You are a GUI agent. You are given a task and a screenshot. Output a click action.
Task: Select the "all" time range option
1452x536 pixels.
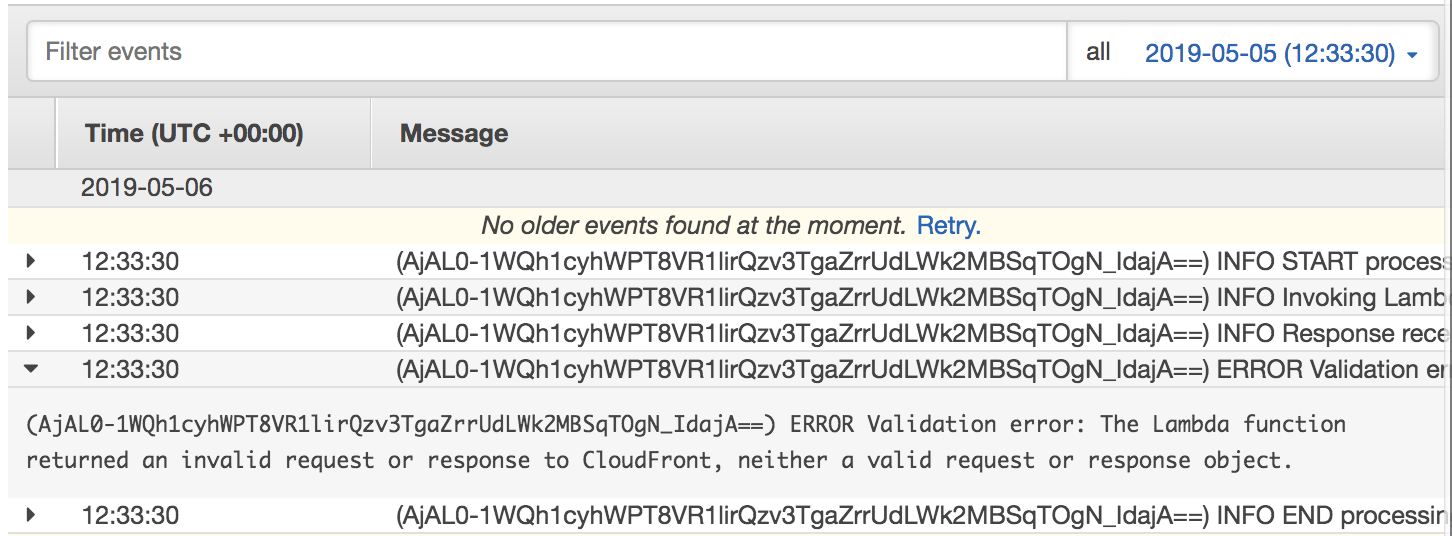(1098, 52)
